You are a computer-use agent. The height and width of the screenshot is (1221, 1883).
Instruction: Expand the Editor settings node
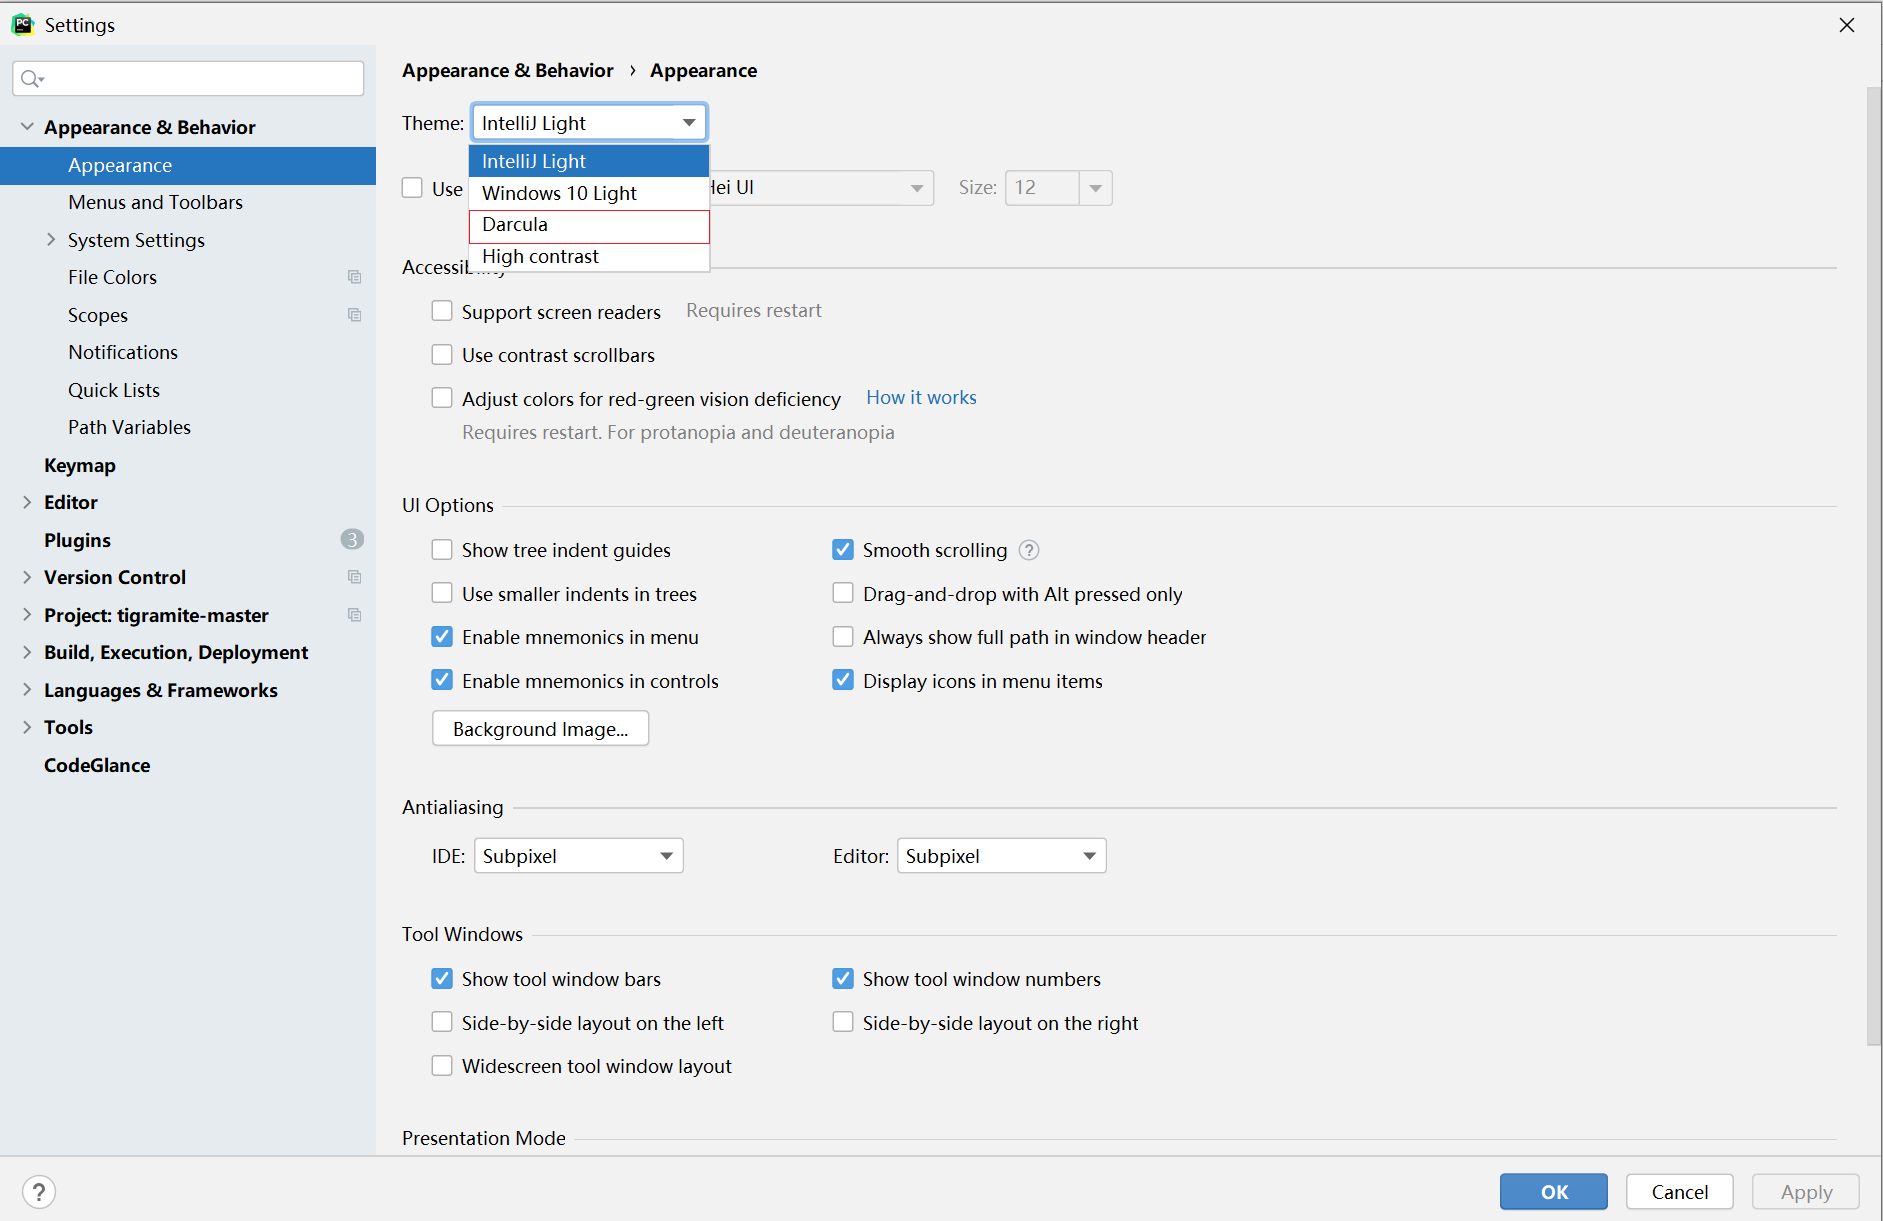click(27, 502)
